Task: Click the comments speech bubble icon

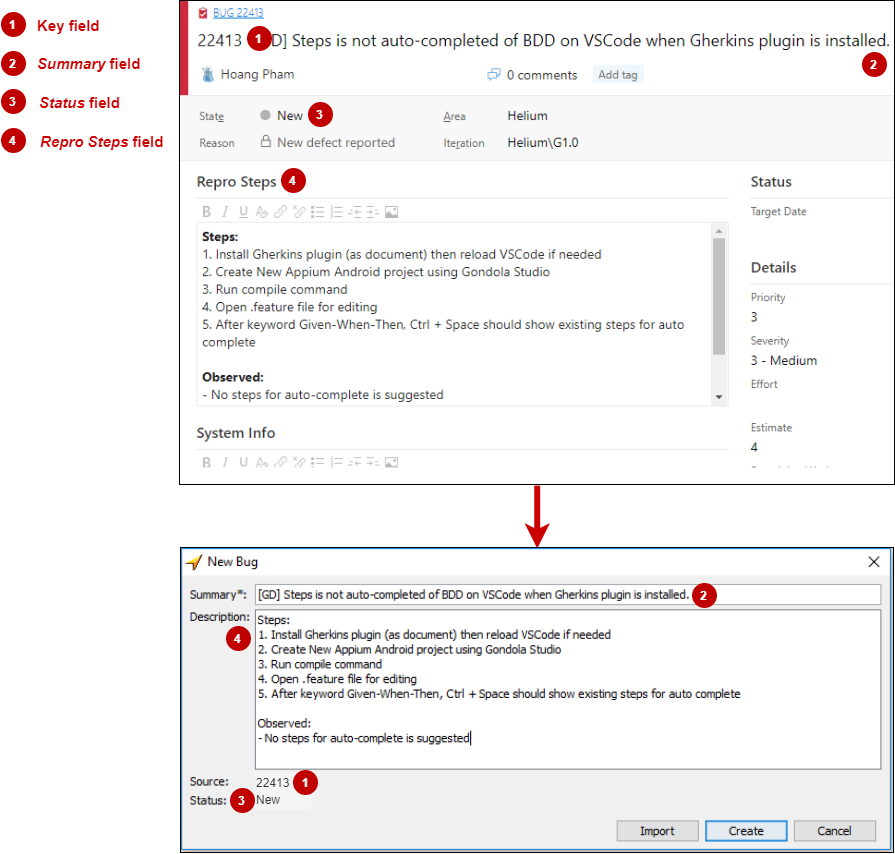Action: [x=493, y=75]
